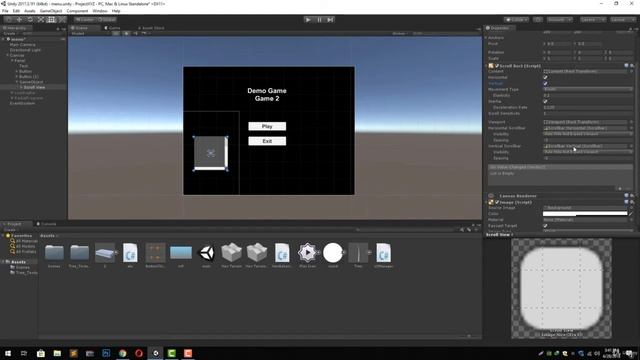Image resolution: width=640 pixels, height=360 pixels.
Task: Click the color eyedropper icon
Action: [631, 213]
